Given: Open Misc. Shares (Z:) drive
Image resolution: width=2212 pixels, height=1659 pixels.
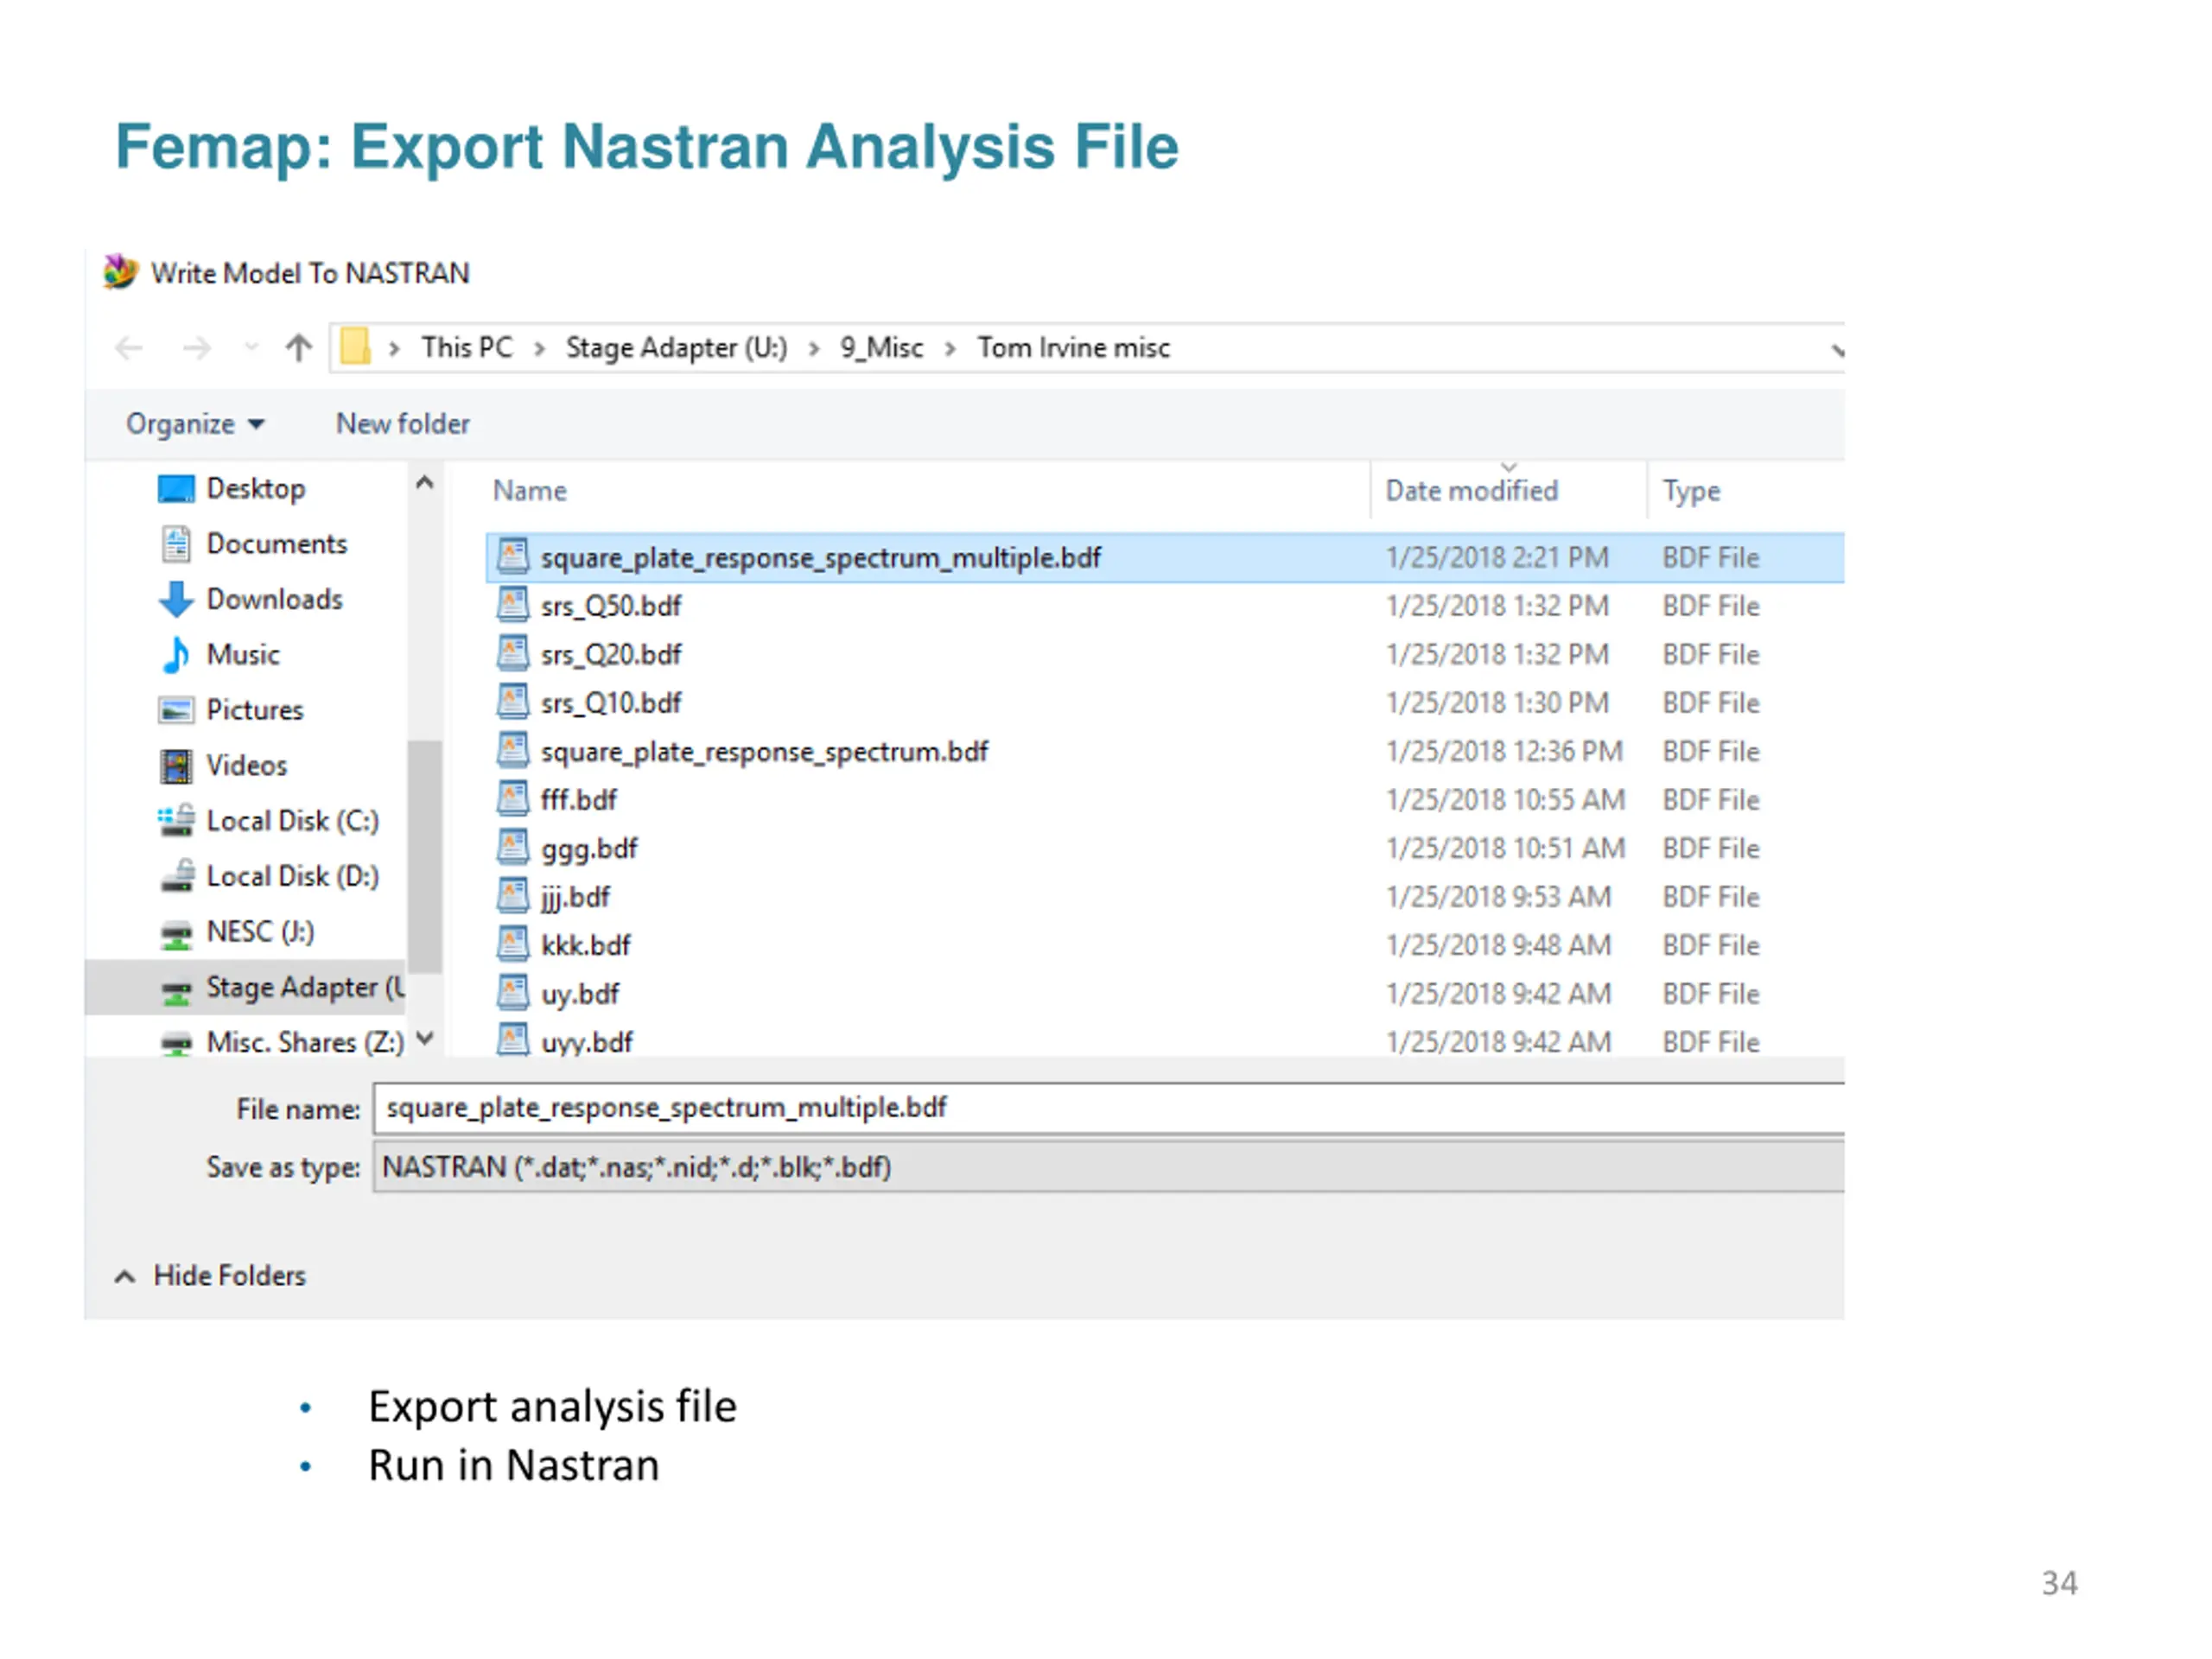Looking at the screenshot, I should [305, 1043].
